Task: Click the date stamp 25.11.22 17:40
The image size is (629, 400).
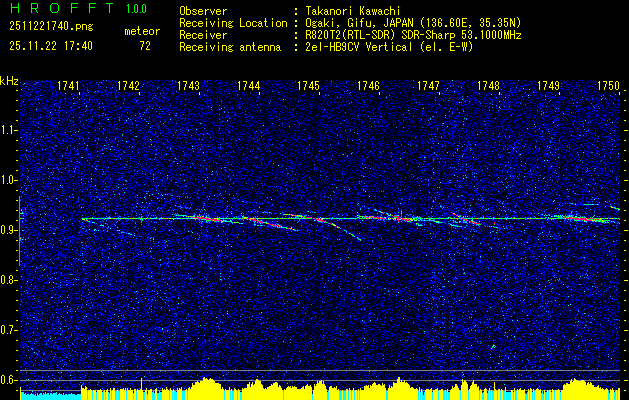Action: coord(51,46)
